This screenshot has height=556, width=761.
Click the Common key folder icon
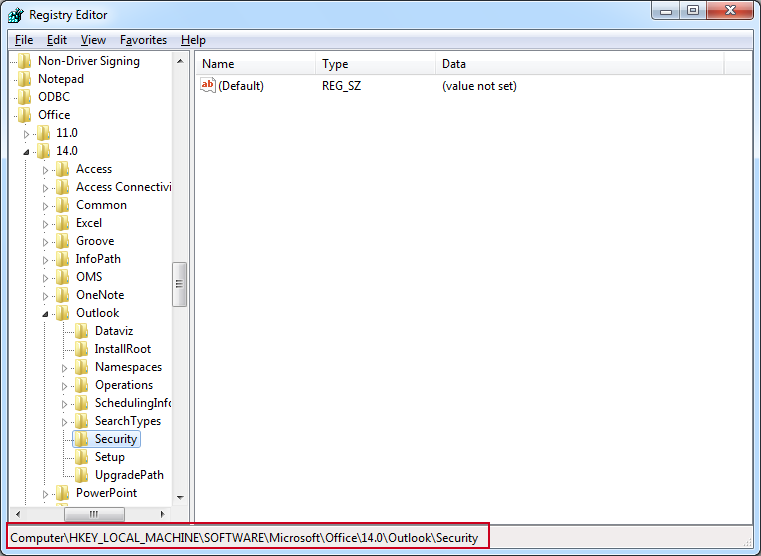point(63,205)
